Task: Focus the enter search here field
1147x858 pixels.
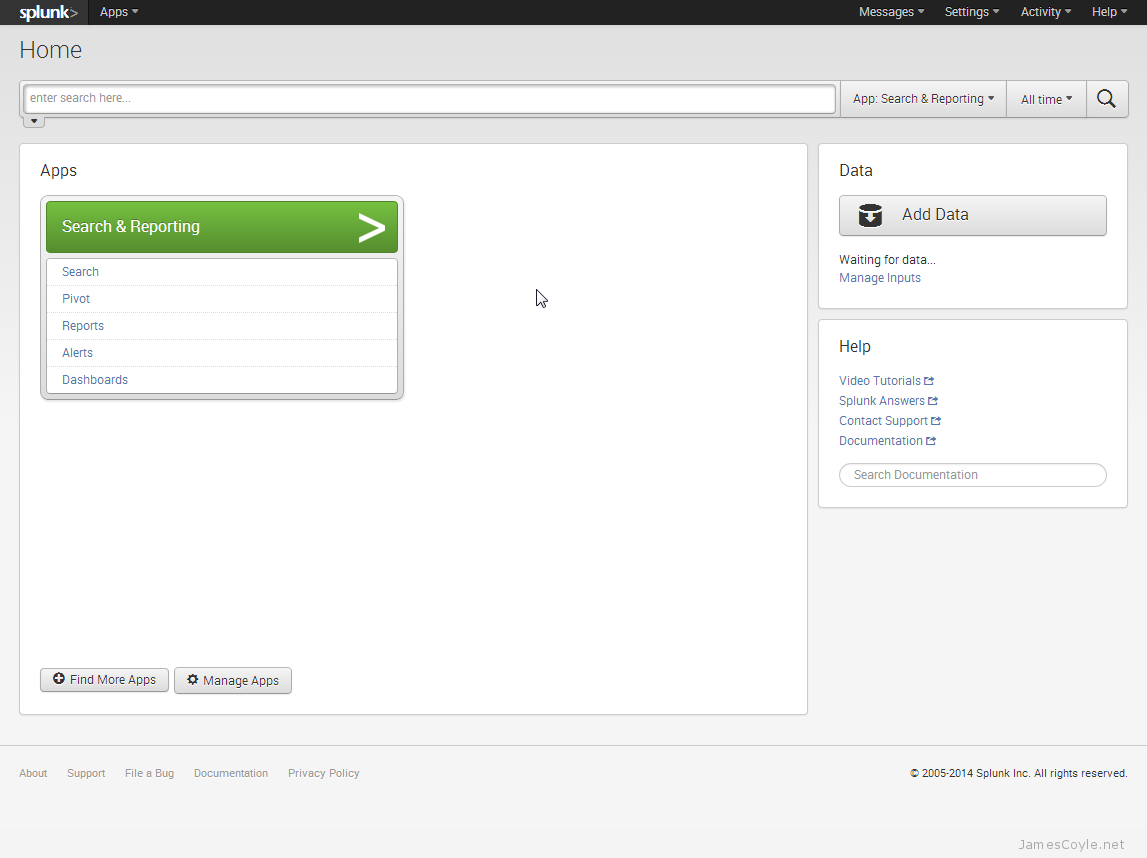Action: click(429, 99)
